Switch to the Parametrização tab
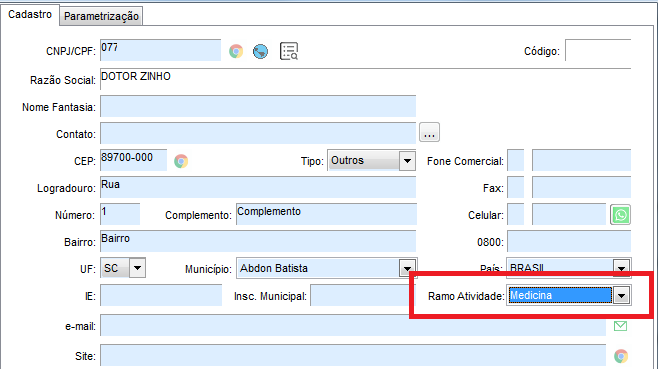Viewport: 658px width, 369px height. pyautogui.click(x=101, y=16)
